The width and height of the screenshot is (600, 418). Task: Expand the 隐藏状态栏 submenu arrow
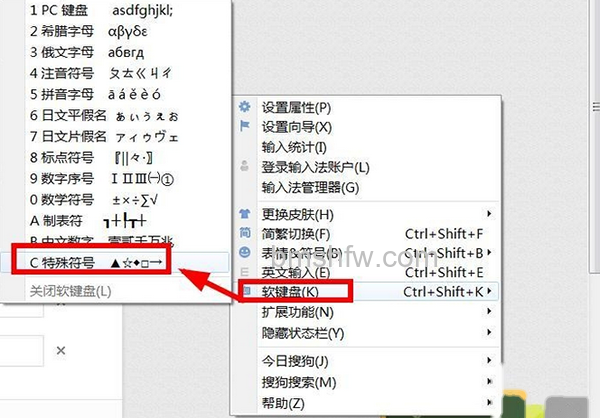(489, 332)
